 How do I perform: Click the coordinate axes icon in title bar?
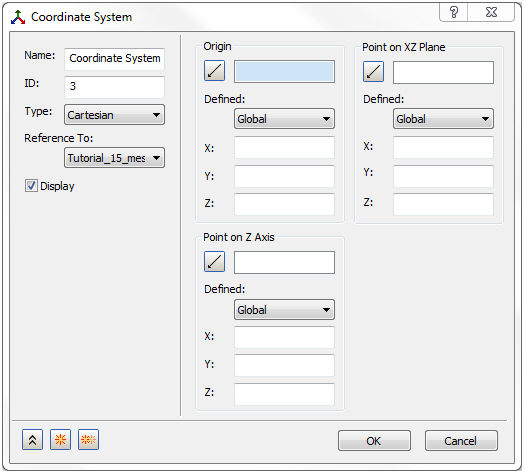(18, 17)
